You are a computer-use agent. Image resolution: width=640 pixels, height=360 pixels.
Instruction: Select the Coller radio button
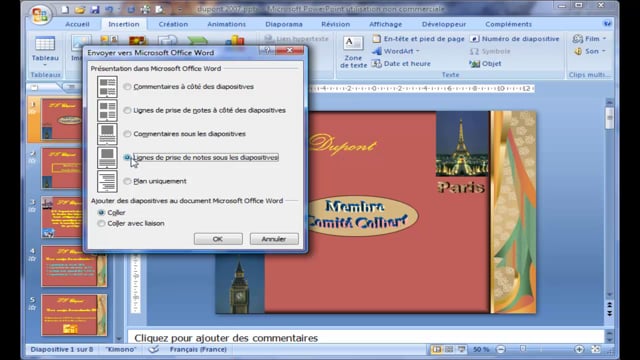coord(101,213)
